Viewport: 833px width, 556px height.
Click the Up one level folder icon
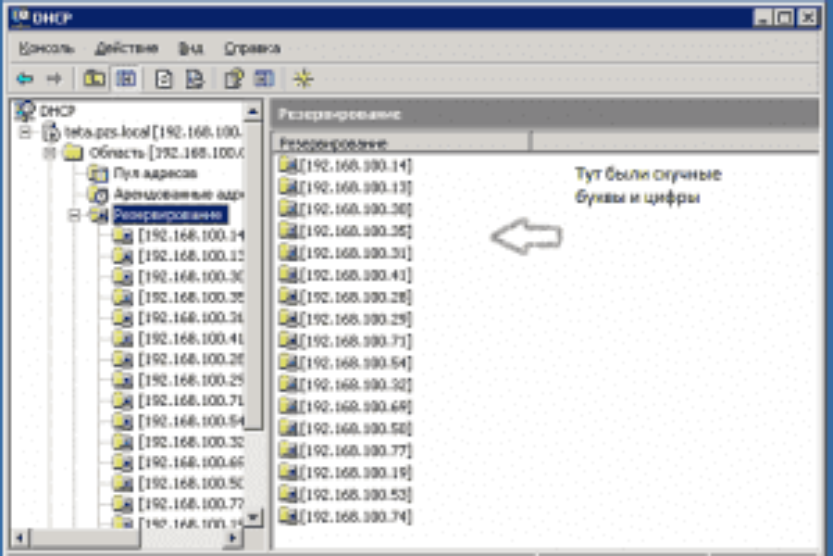[95, 79]
